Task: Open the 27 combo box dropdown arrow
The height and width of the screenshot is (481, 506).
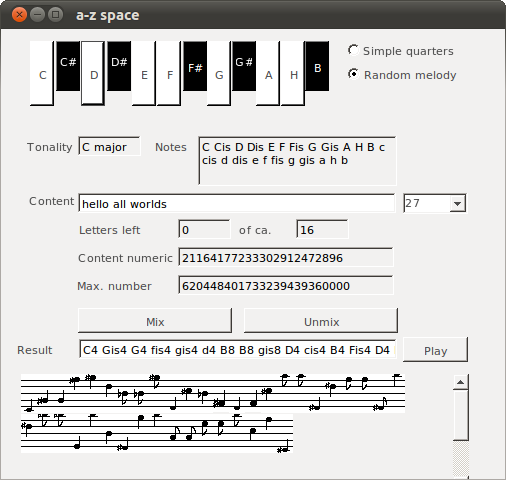Action: coord(457,203)
